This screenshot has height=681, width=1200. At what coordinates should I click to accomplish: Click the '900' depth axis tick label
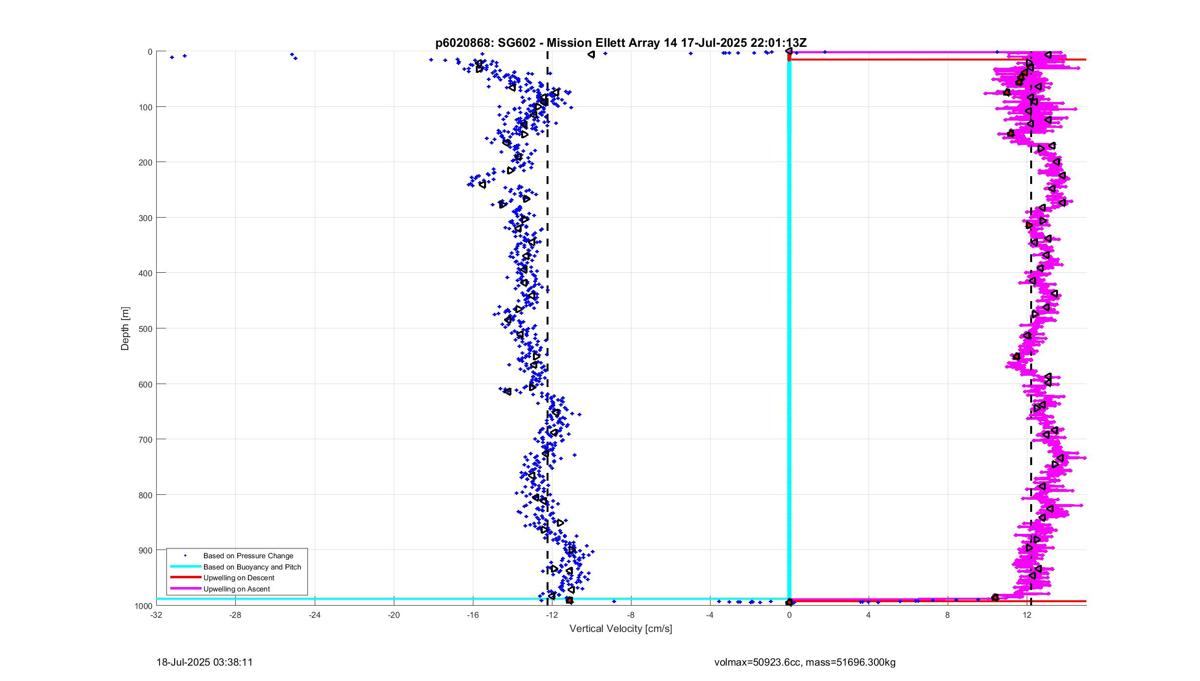click(144, 550)
